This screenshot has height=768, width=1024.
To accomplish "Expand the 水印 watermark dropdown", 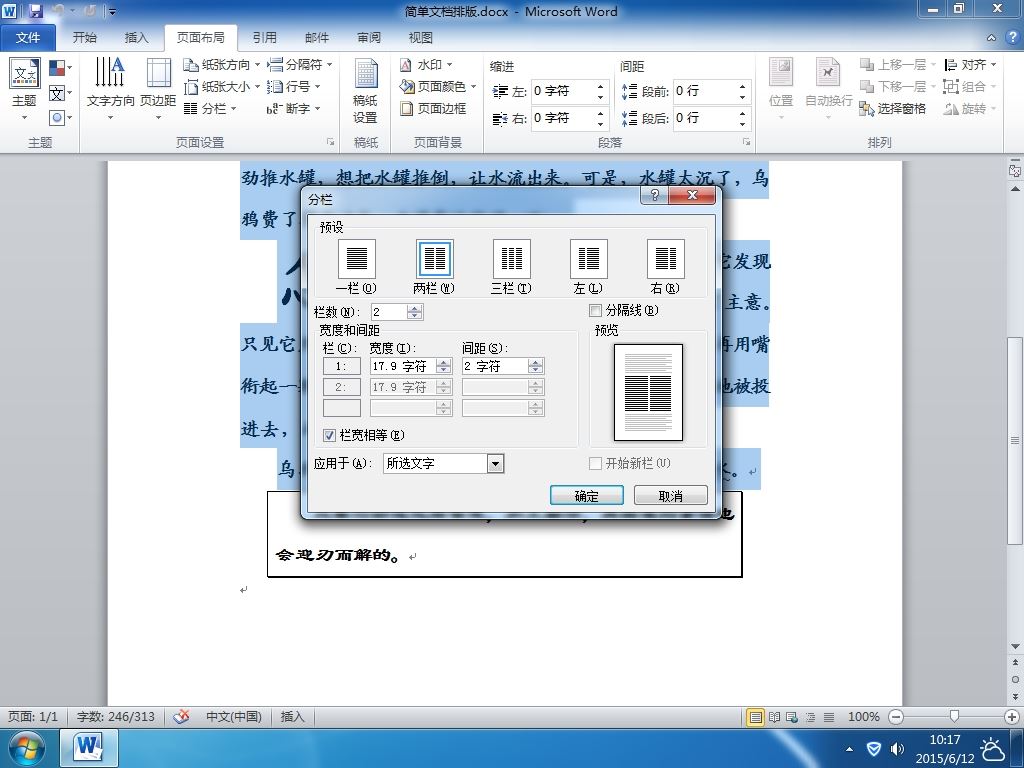I will pos(450,65).
